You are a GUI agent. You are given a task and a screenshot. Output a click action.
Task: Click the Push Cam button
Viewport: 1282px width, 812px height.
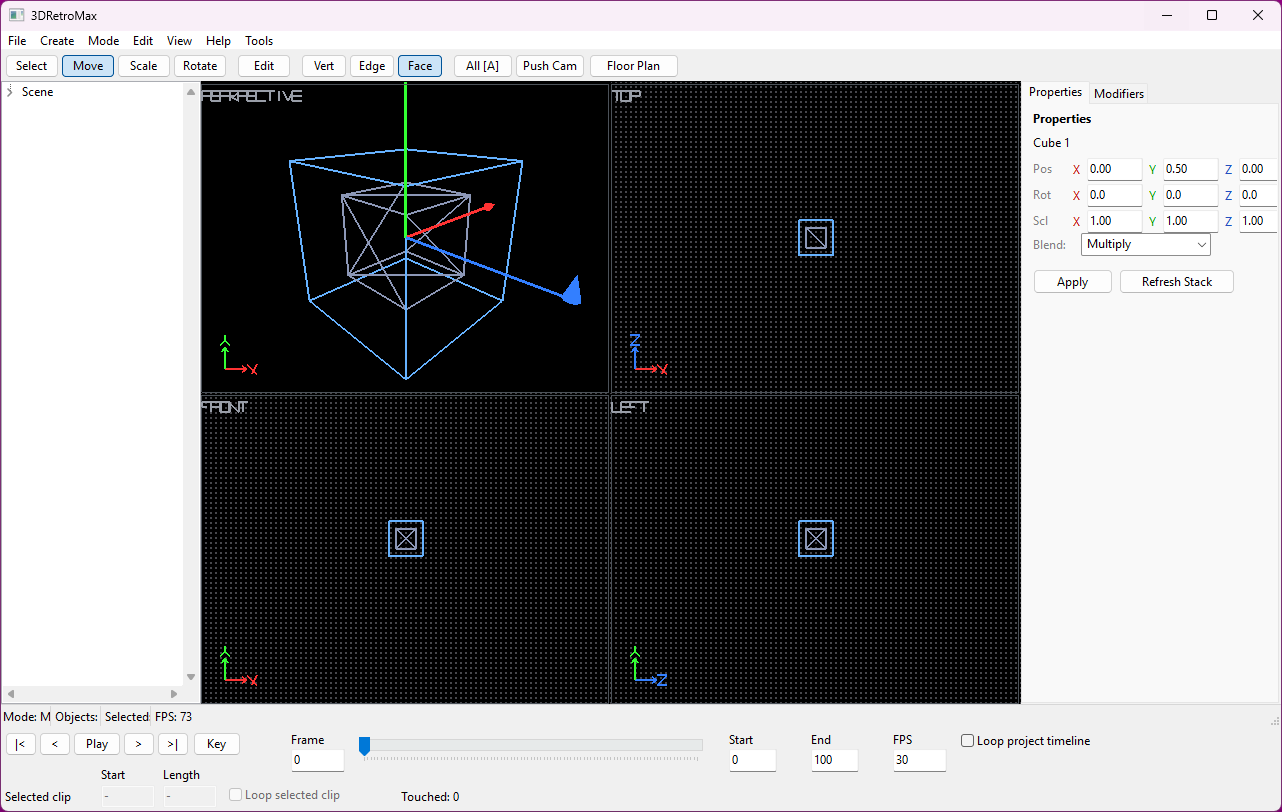pos(550,66)
